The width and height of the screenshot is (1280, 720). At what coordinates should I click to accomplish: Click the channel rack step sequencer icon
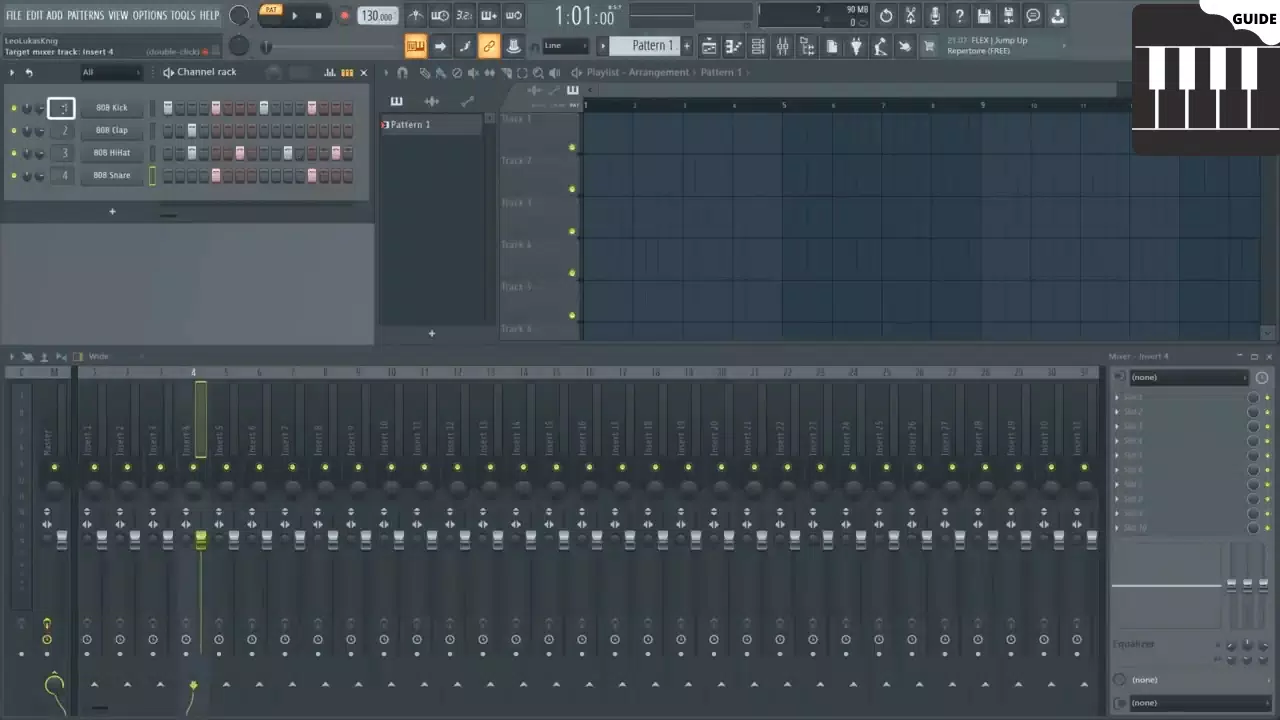coord(347,72)
